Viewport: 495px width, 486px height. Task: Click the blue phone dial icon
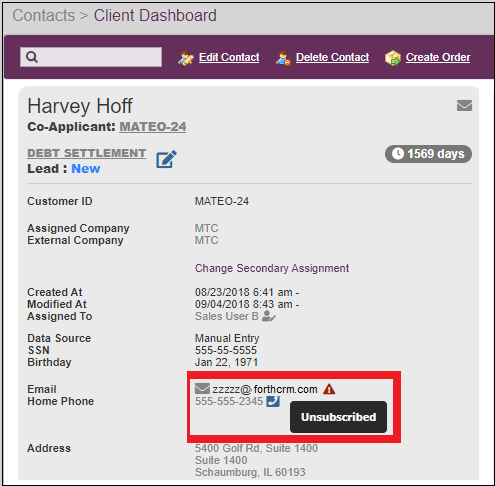[x=273, y=401]
